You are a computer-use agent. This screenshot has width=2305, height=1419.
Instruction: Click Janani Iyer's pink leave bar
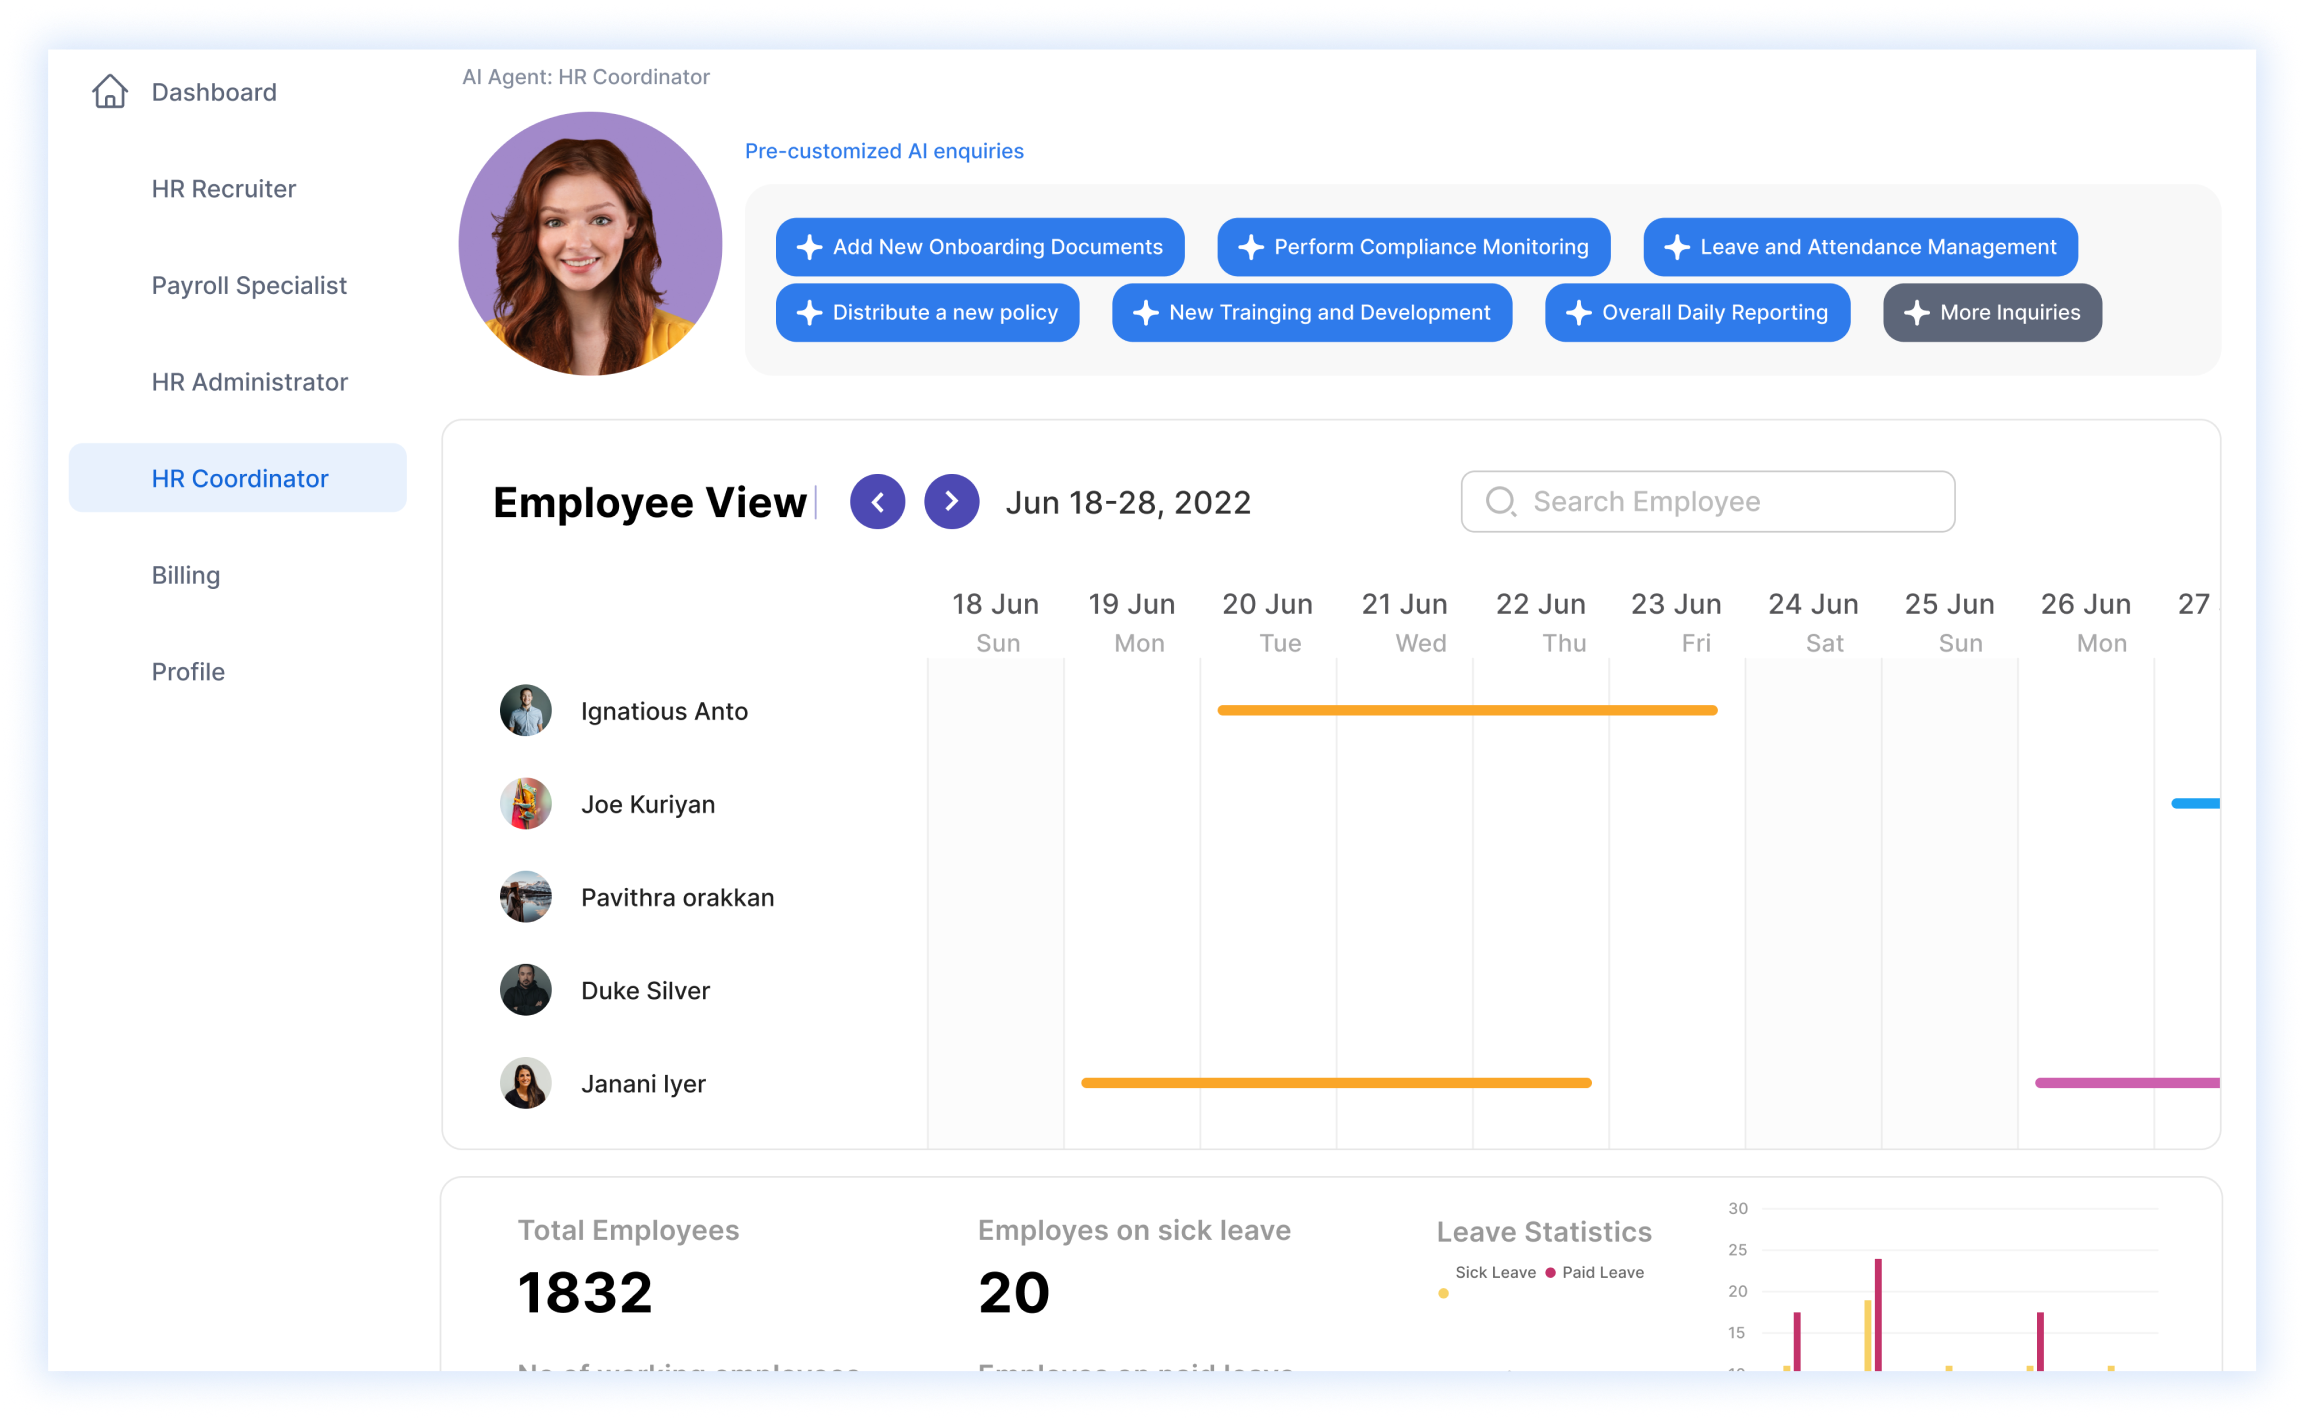(2127, 1083)
